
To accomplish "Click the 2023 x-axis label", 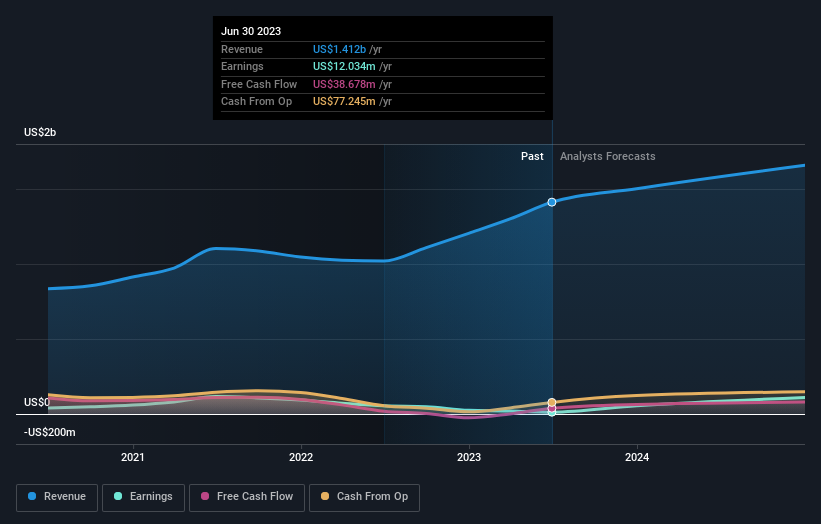I will [x=469, y=457].
